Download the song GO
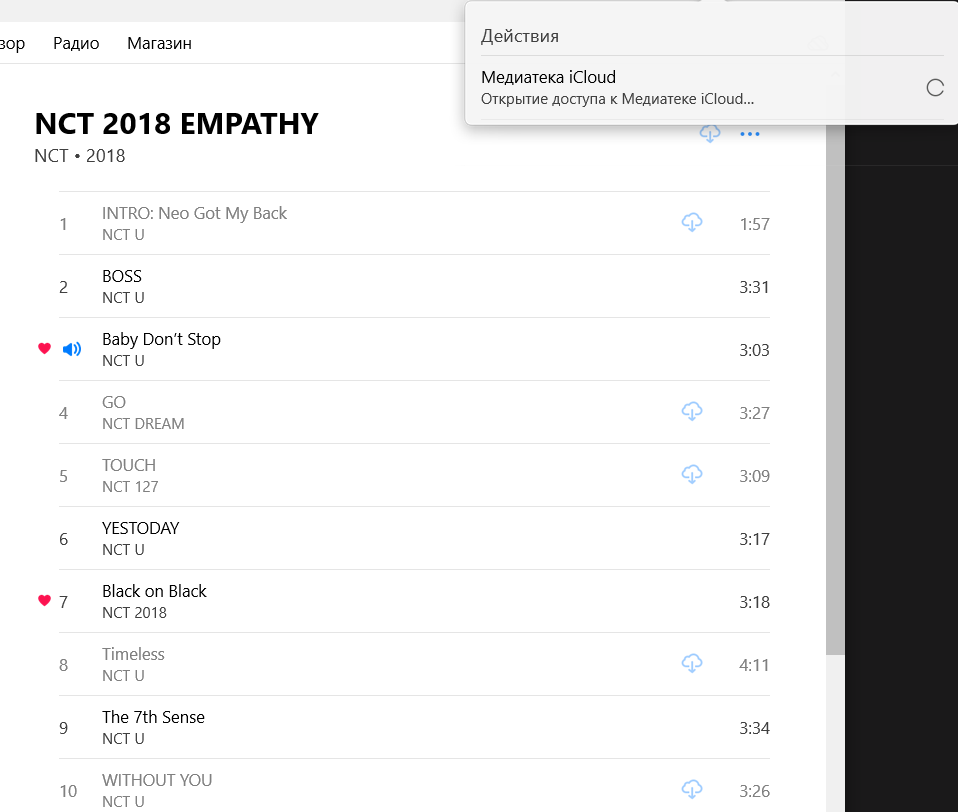958x812 pixels. 691,412
